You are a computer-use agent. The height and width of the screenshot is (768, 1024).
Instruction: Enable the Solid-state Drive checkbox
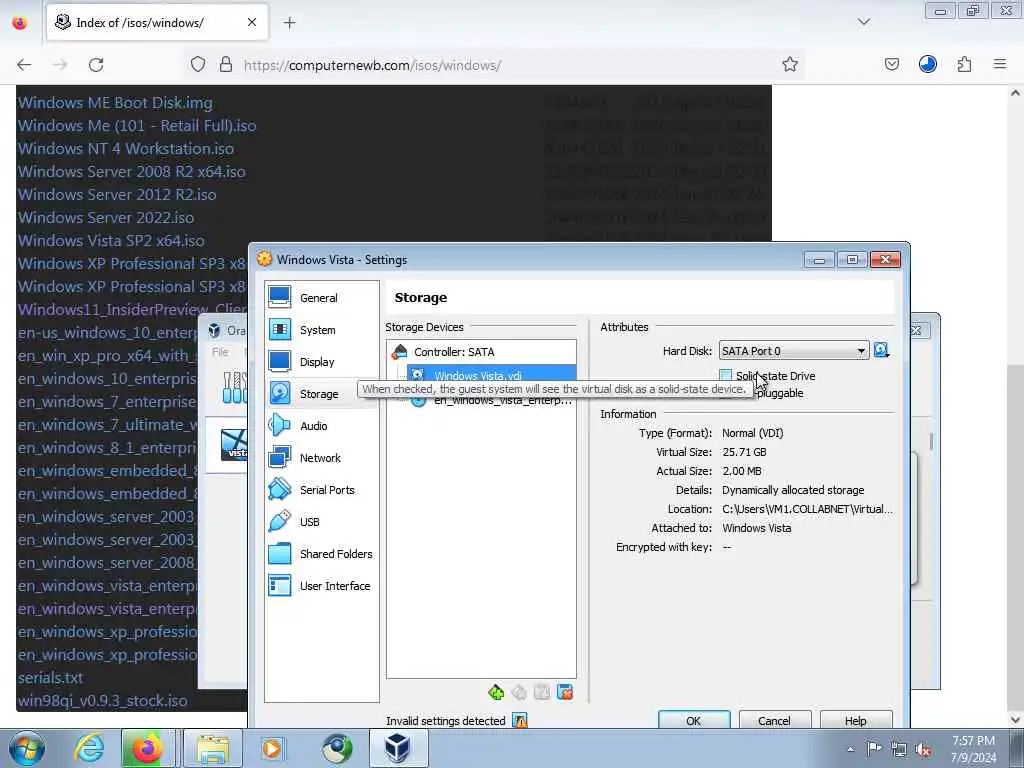pos(726,376)
